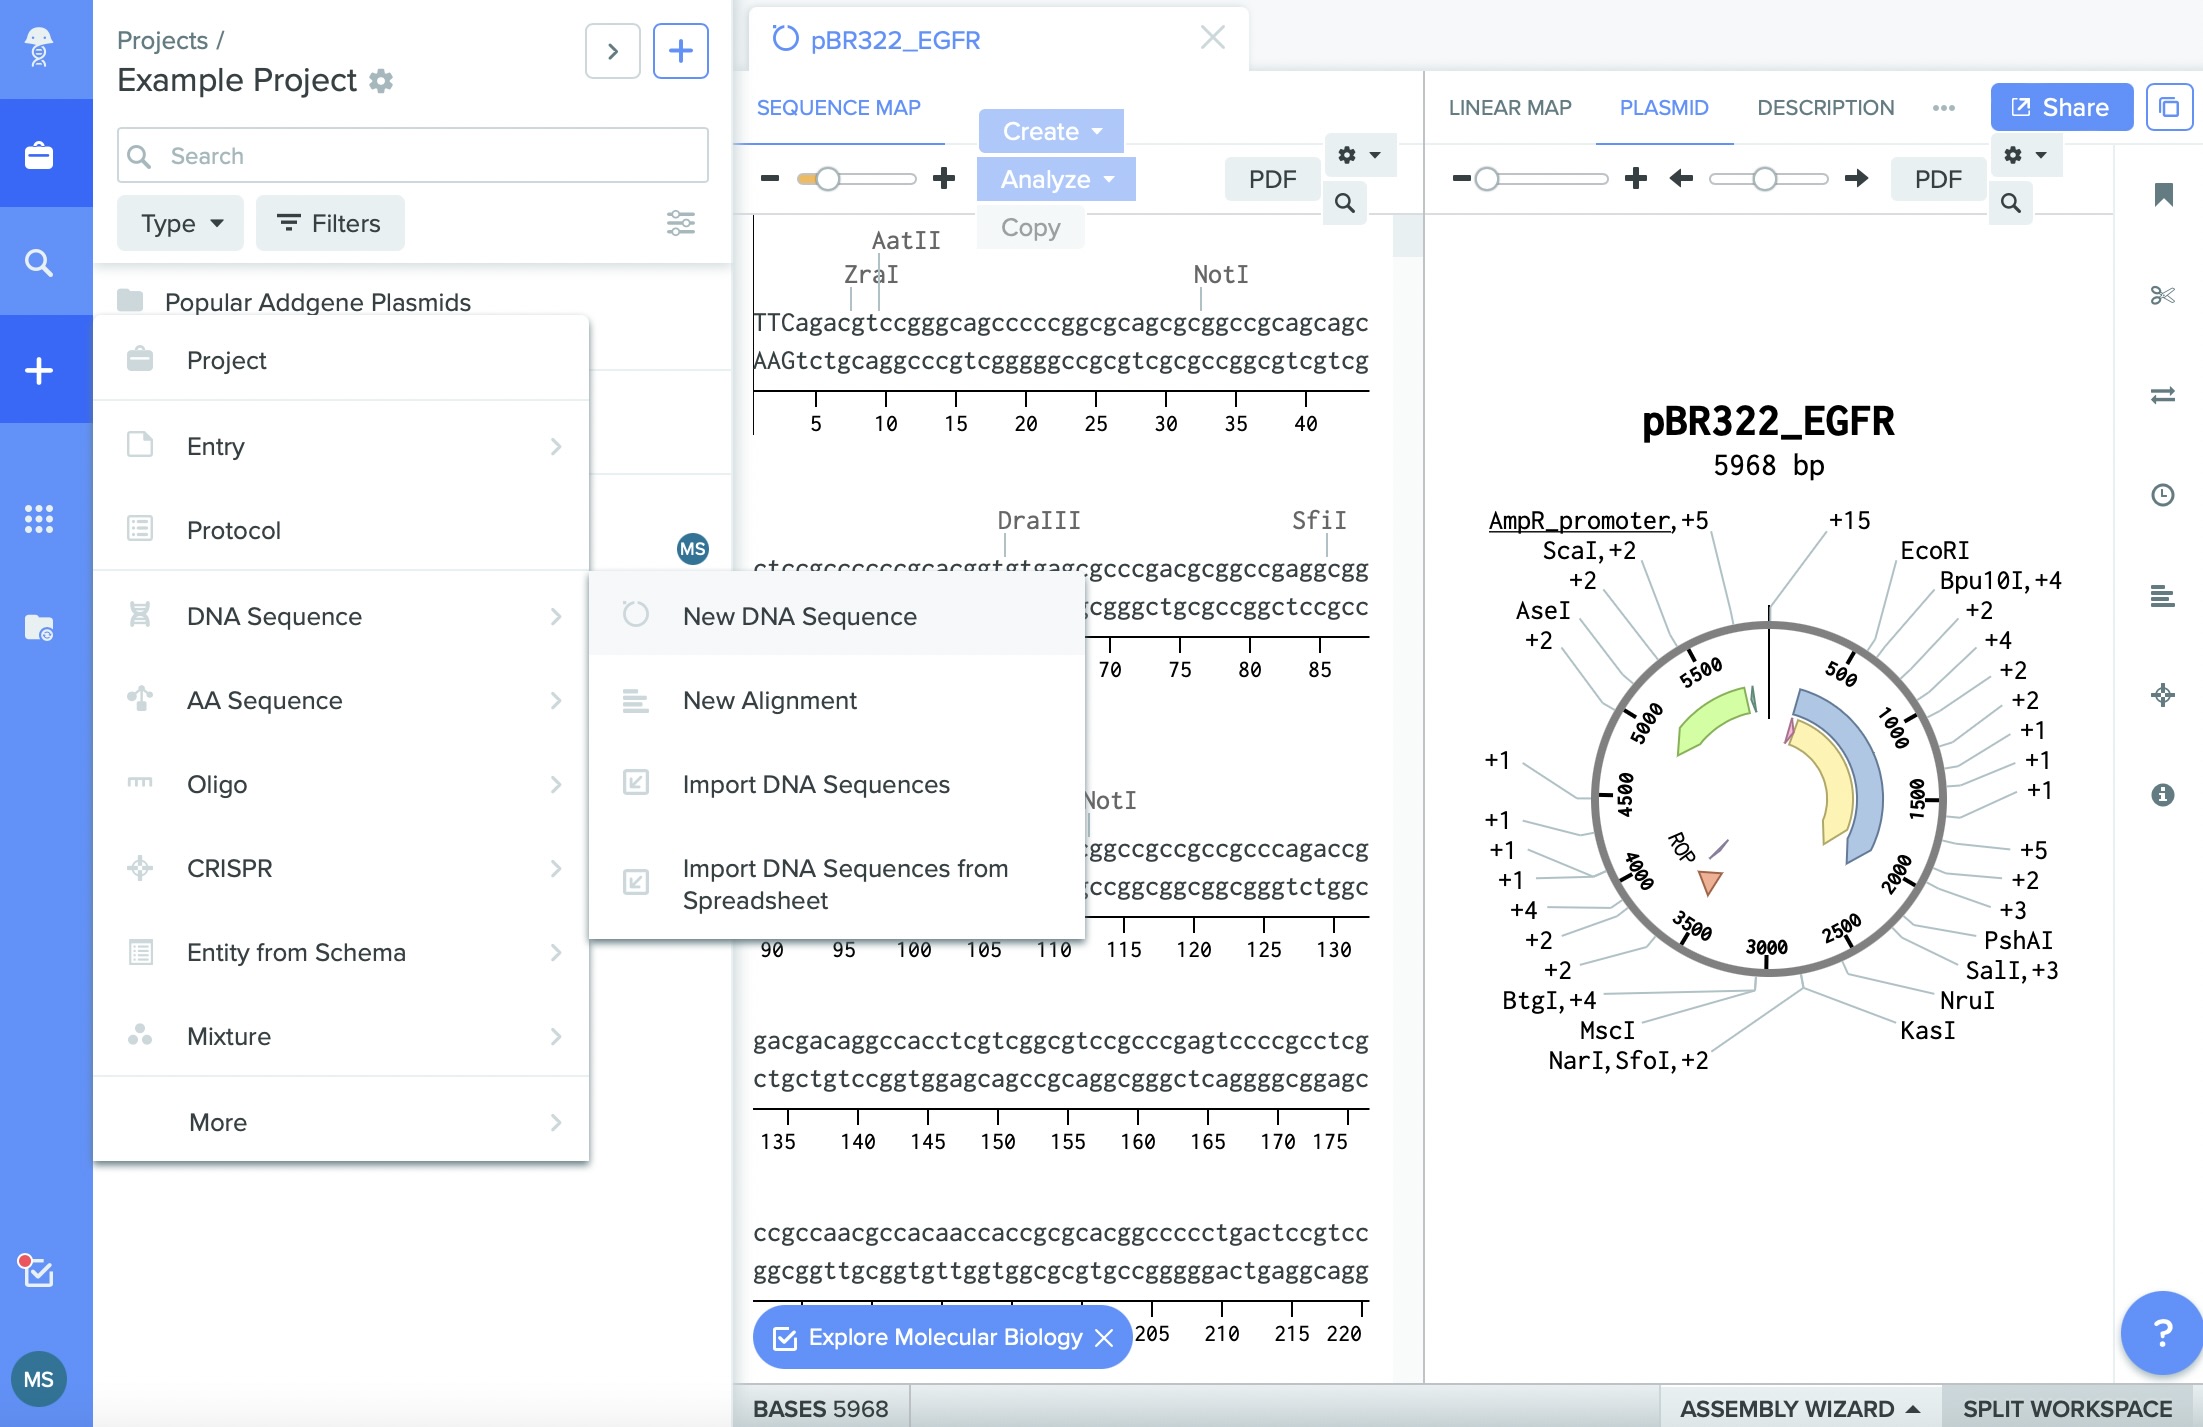
Task: Export sequence map PDF button
Action: tap(1272, 179)
